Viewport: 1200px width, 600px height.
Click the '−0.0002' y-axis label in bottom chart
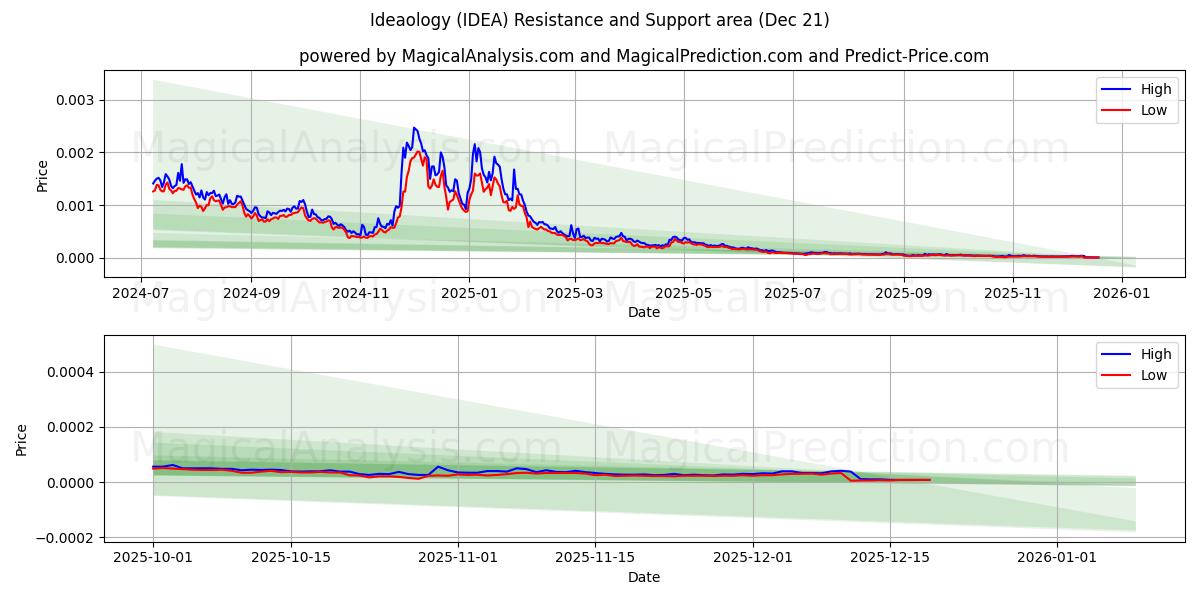click(x=64, y=538)
